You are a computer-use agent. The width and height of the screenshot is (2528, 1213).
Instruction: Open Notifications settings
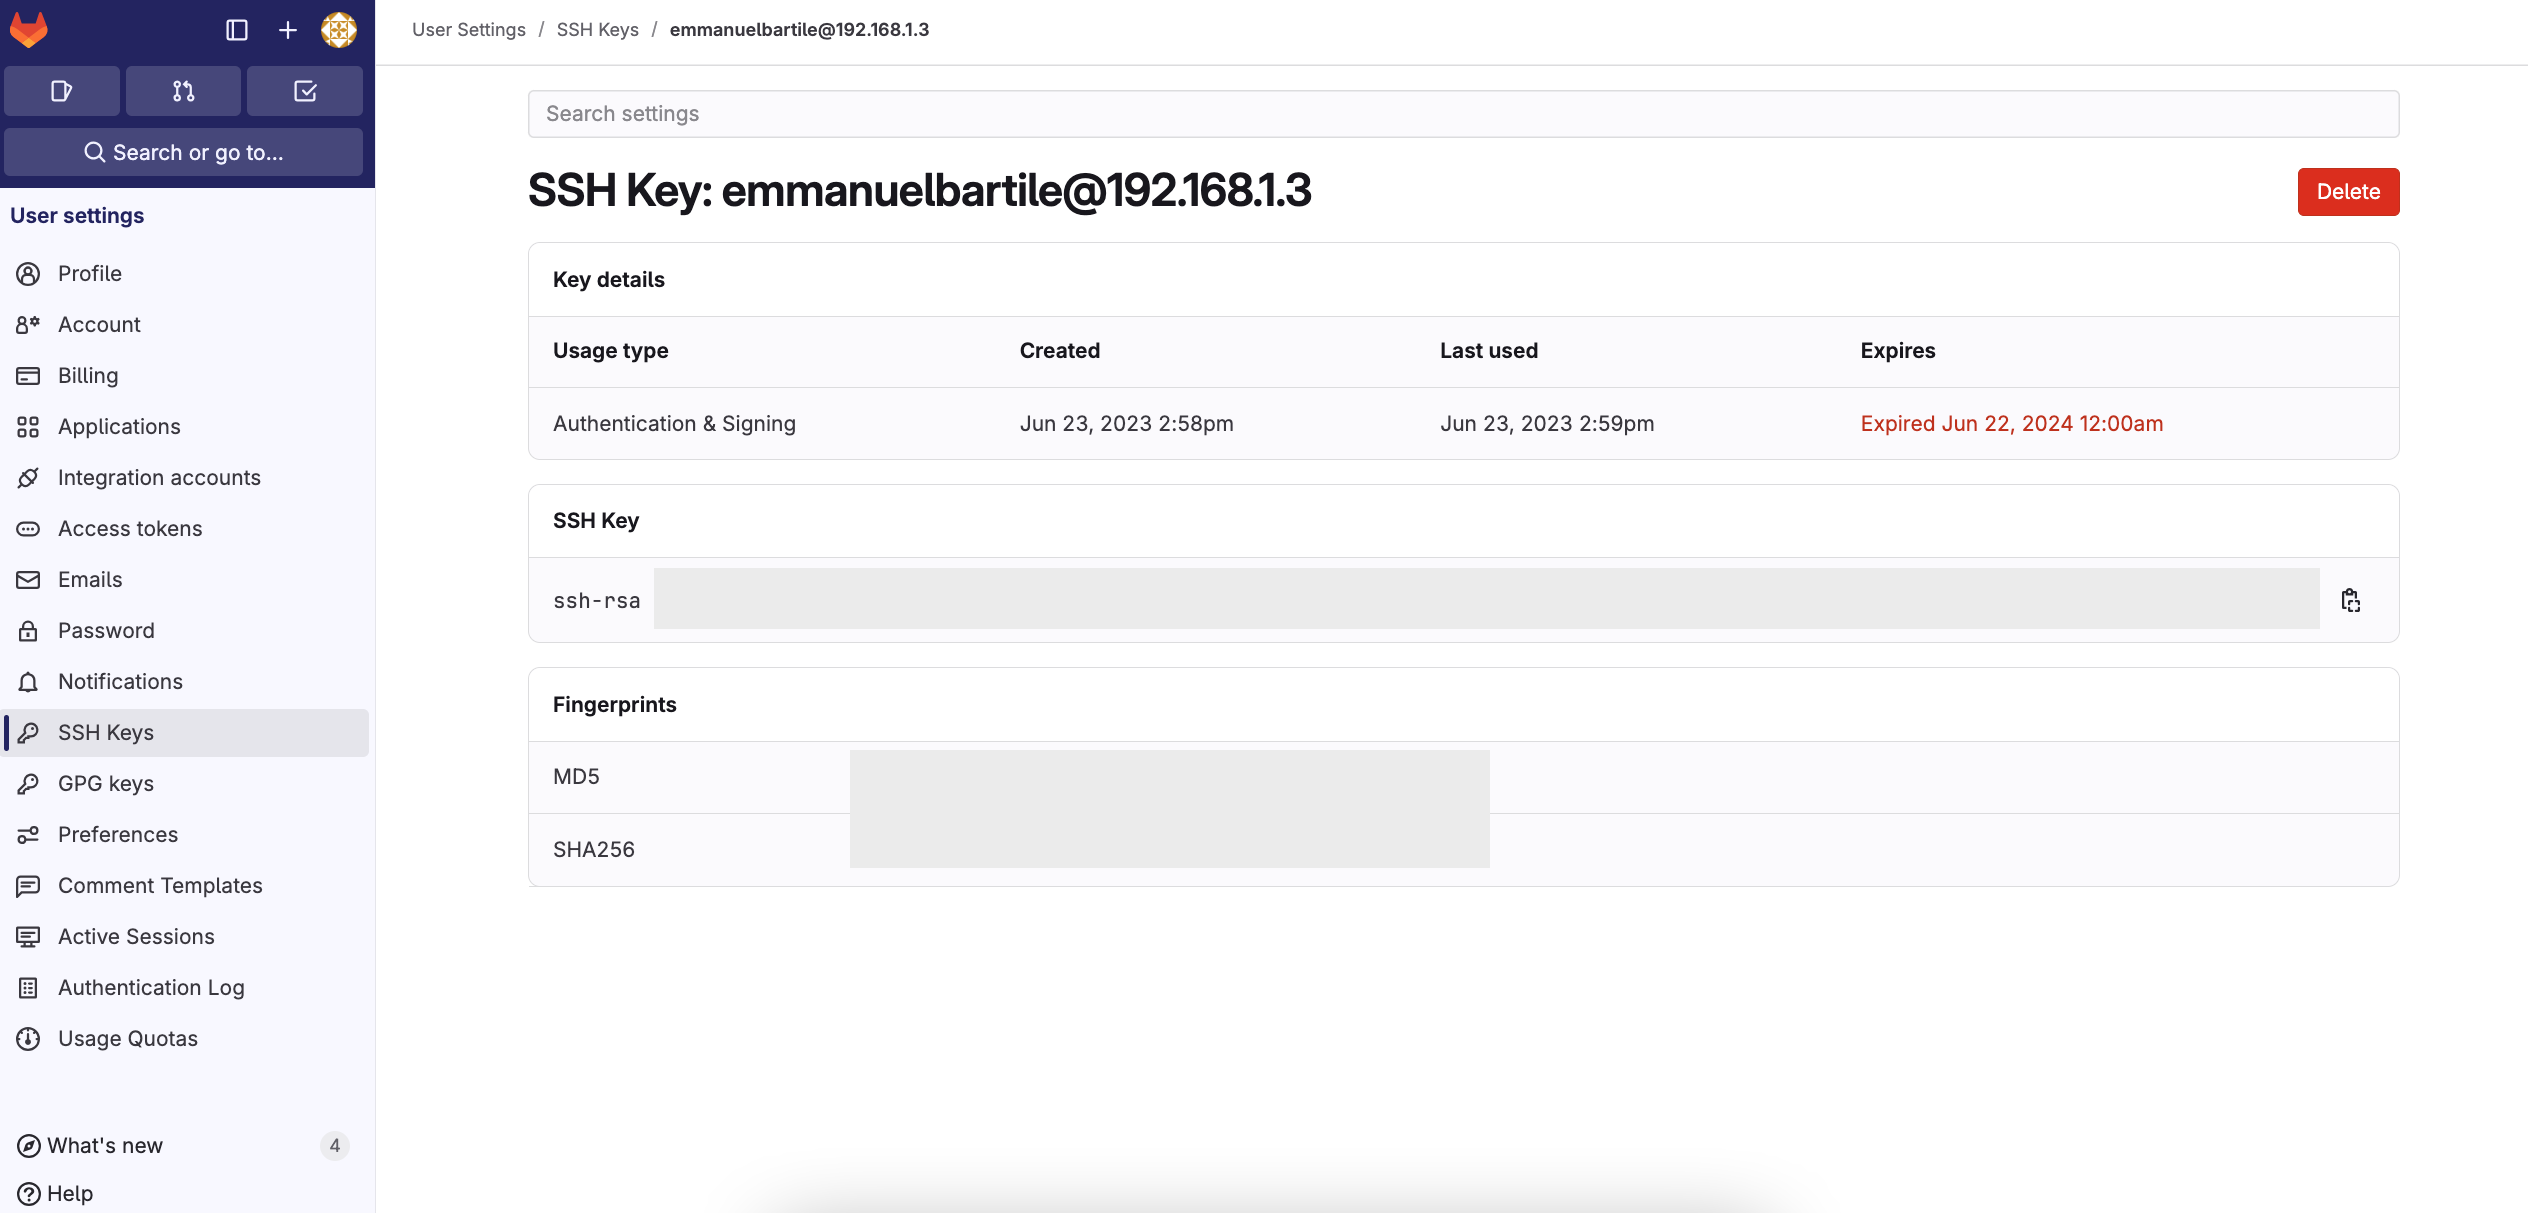click(120, 681)
